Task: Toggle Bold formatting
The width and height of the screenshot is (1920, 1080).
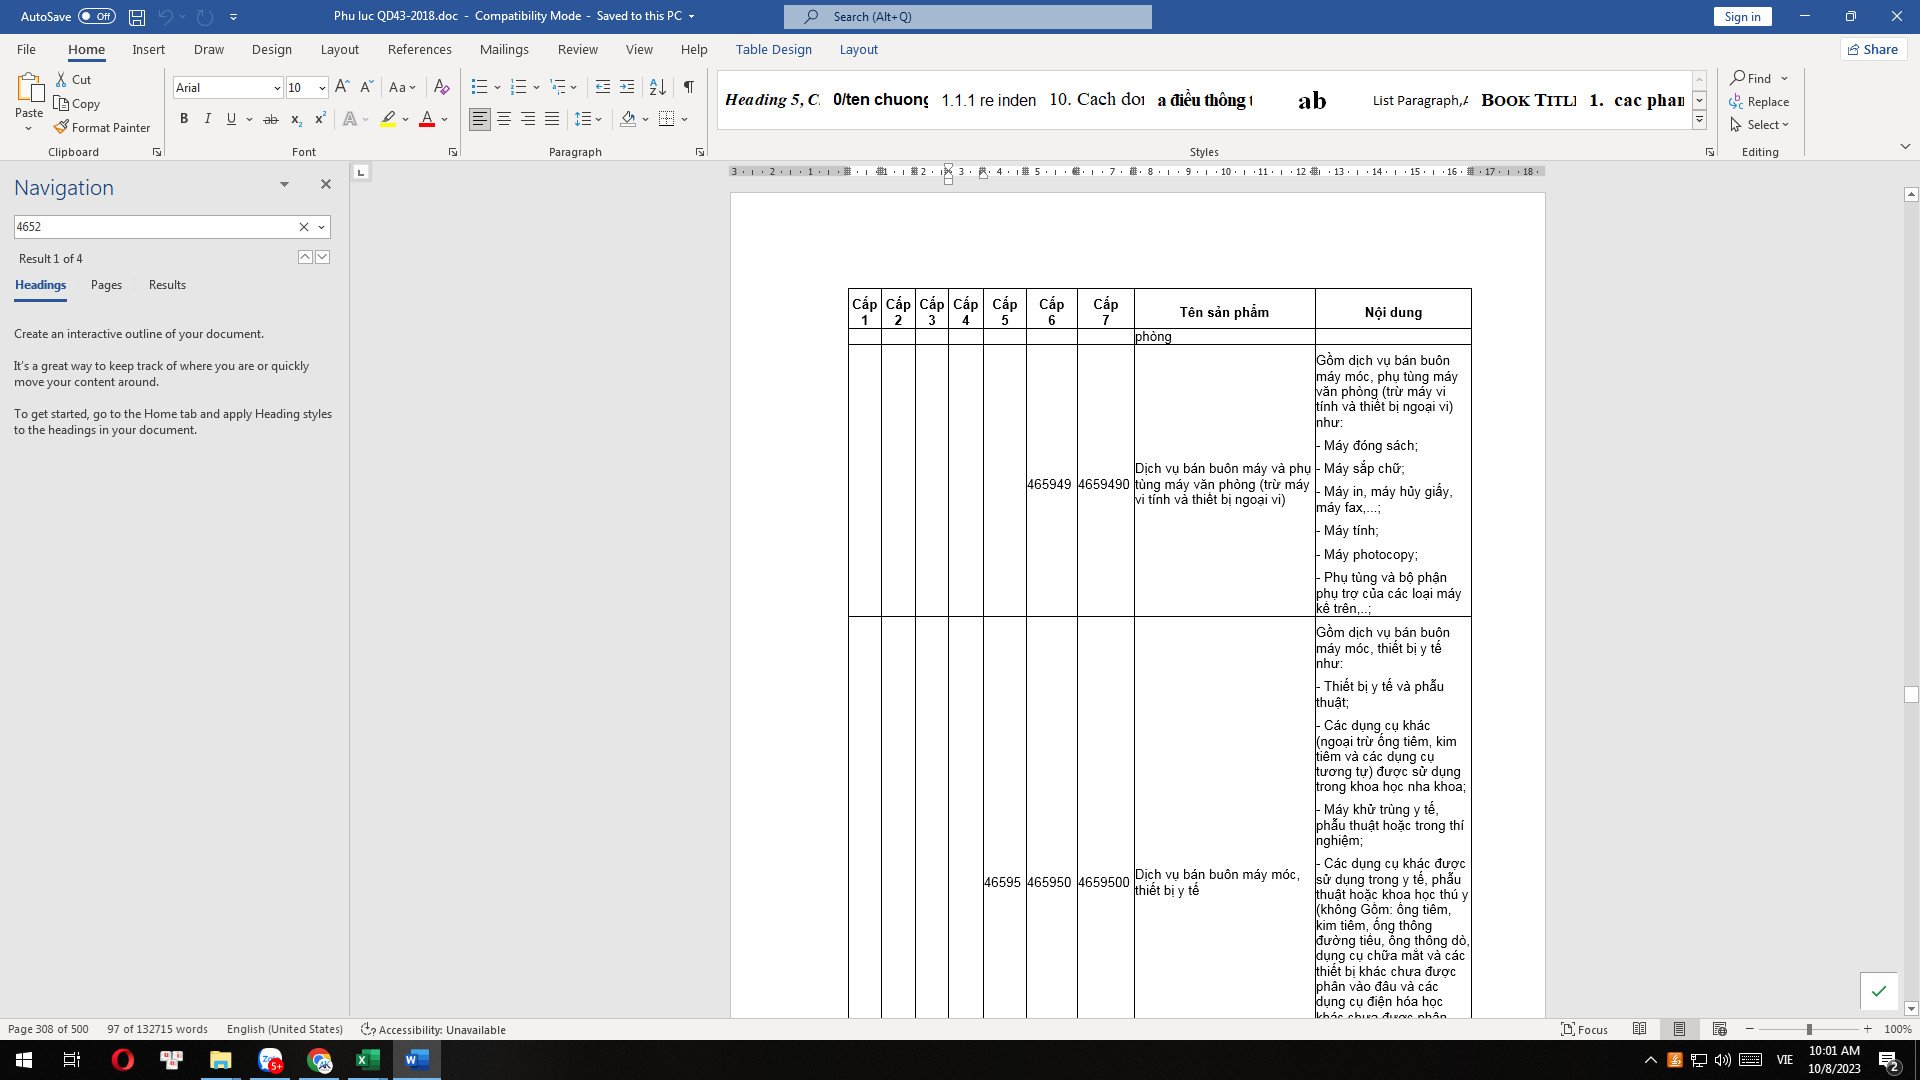Action: tap(184, 119)
